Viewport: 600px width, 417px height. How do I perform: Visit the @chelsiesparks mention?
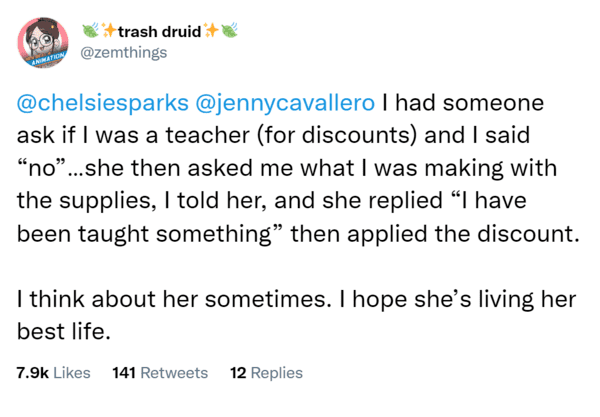[x=103, y=103]
